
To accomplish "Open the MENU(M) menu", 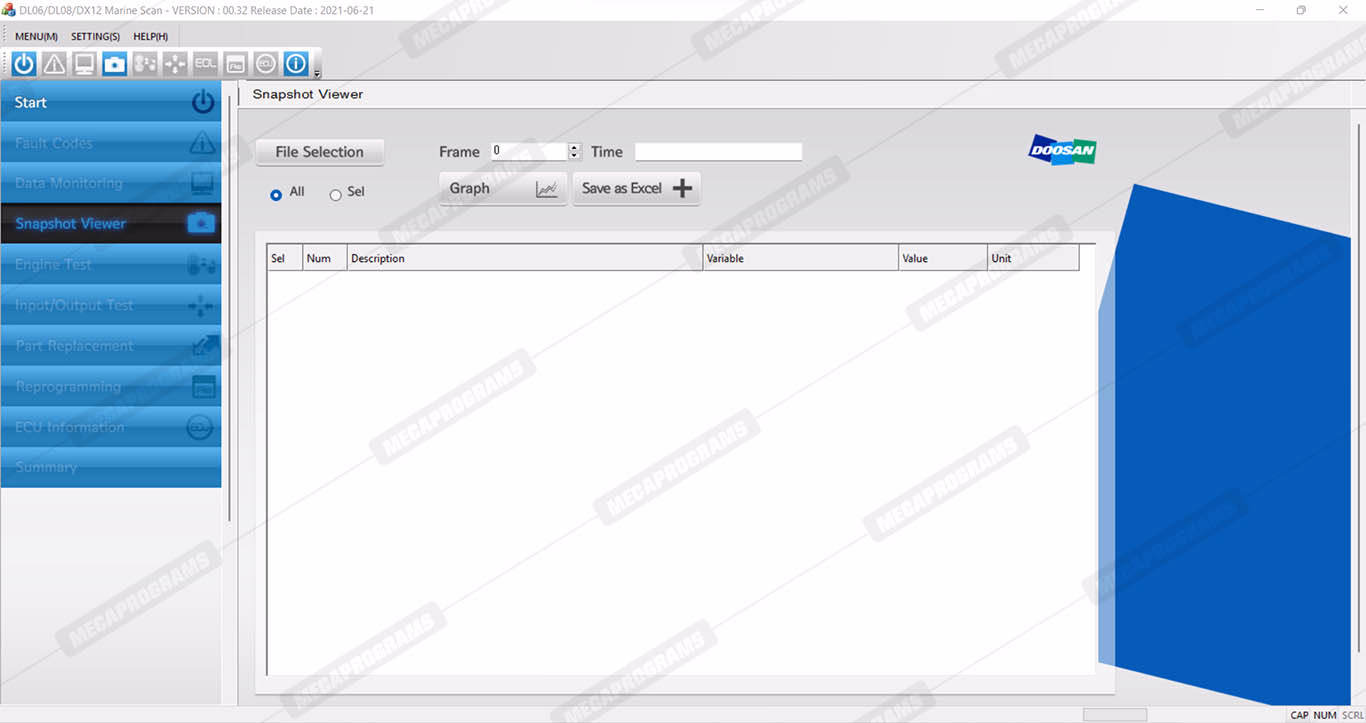I will pos(36,37).
